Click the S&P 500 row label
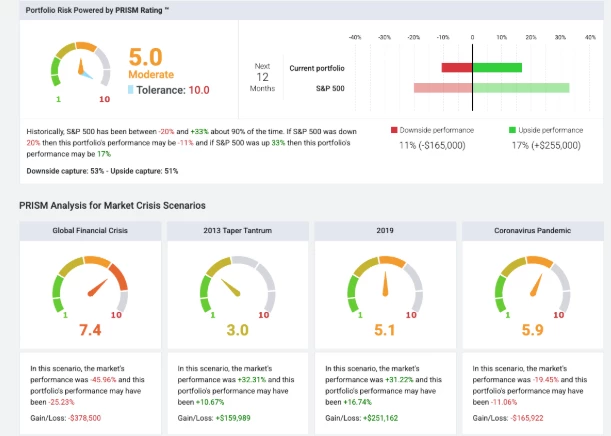 [x=330, y=88]
